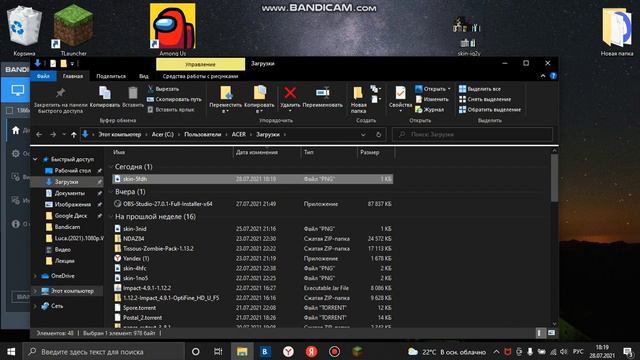Open the Copy to (Копировать в) dropdown
640x360 pixels.
click(259, 99)
